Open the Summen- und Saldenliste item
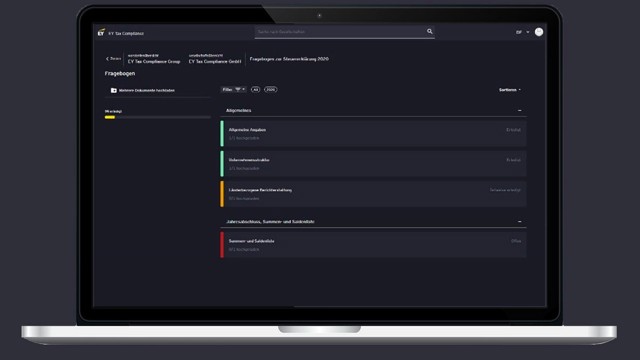 pos(373,245)
